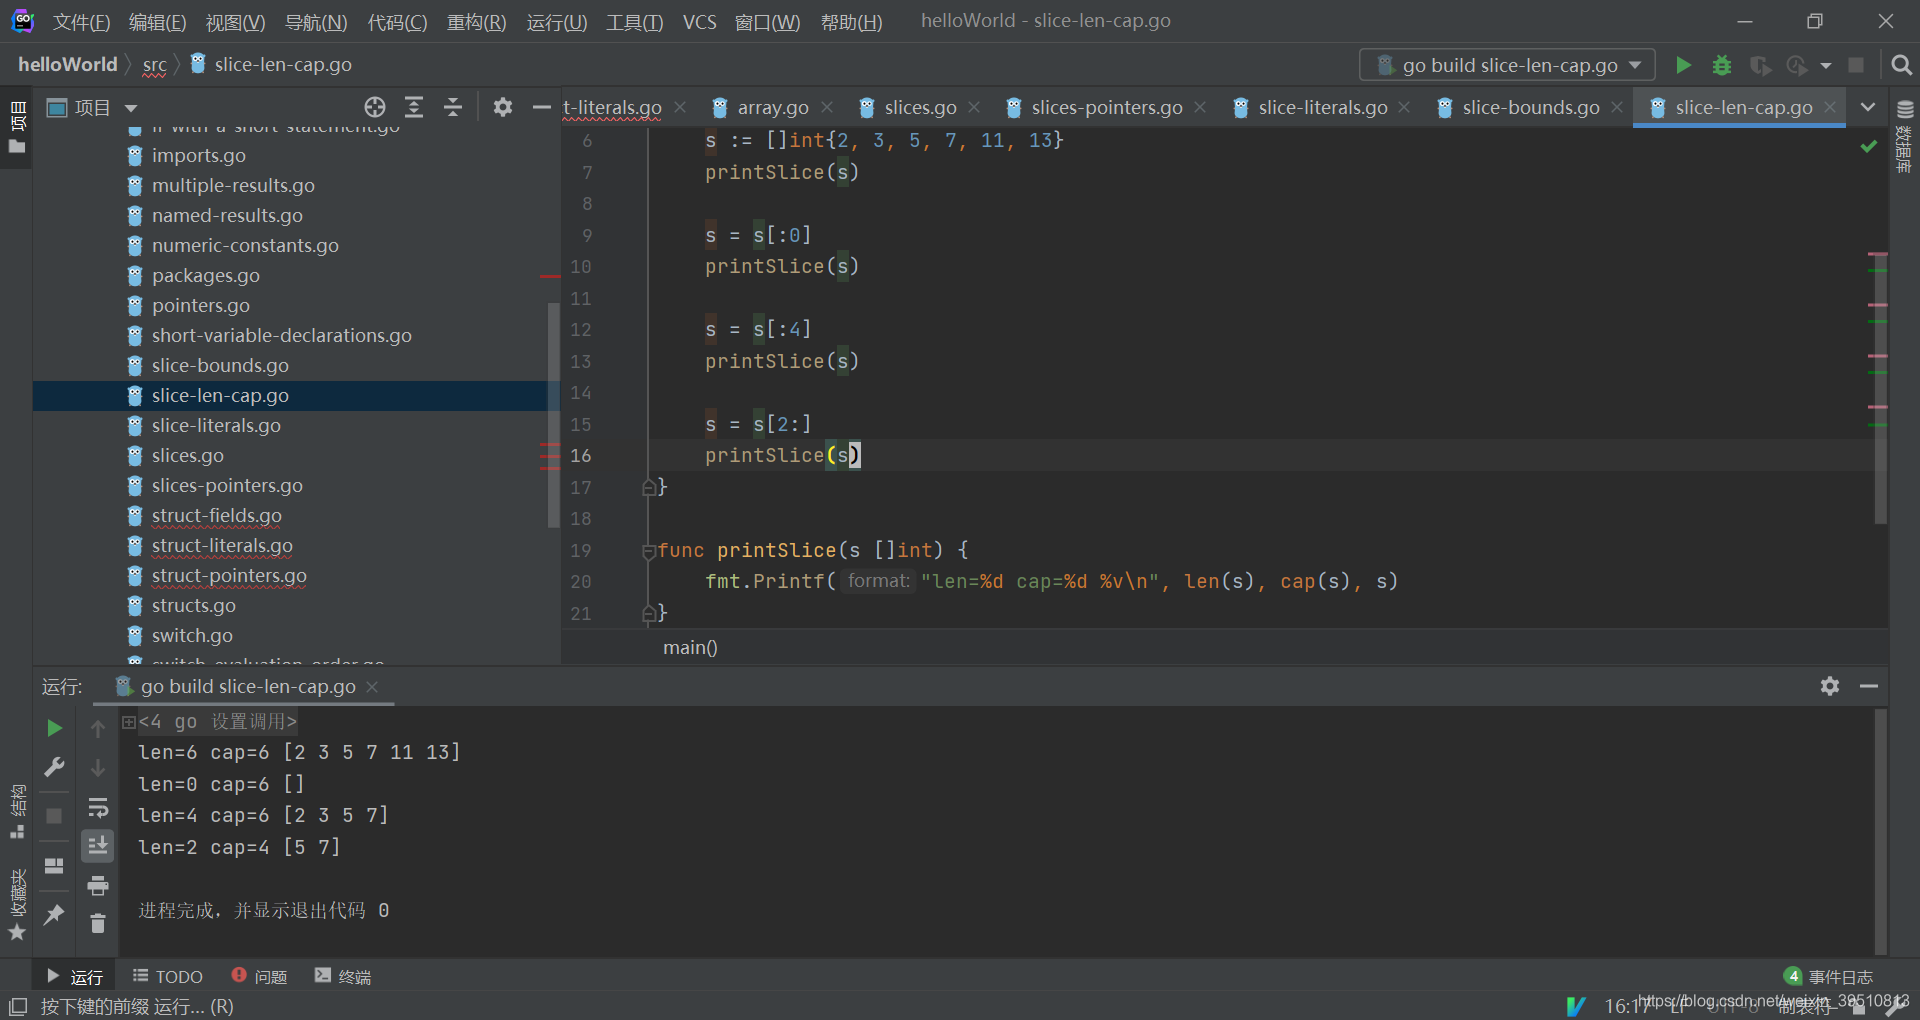Toggle soft-wrap in run output
The width and height of the screenshot is (1920, 1020).
98,807
